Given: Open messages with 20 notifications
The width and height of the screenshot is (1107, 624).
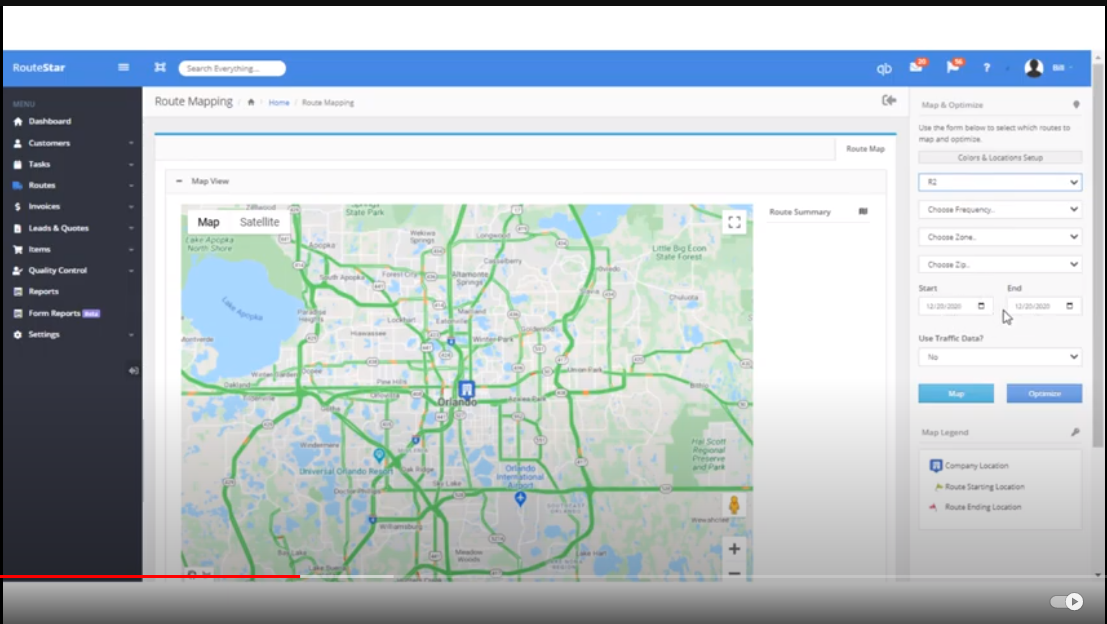Looking at the screenshot, I should [915, 66].
